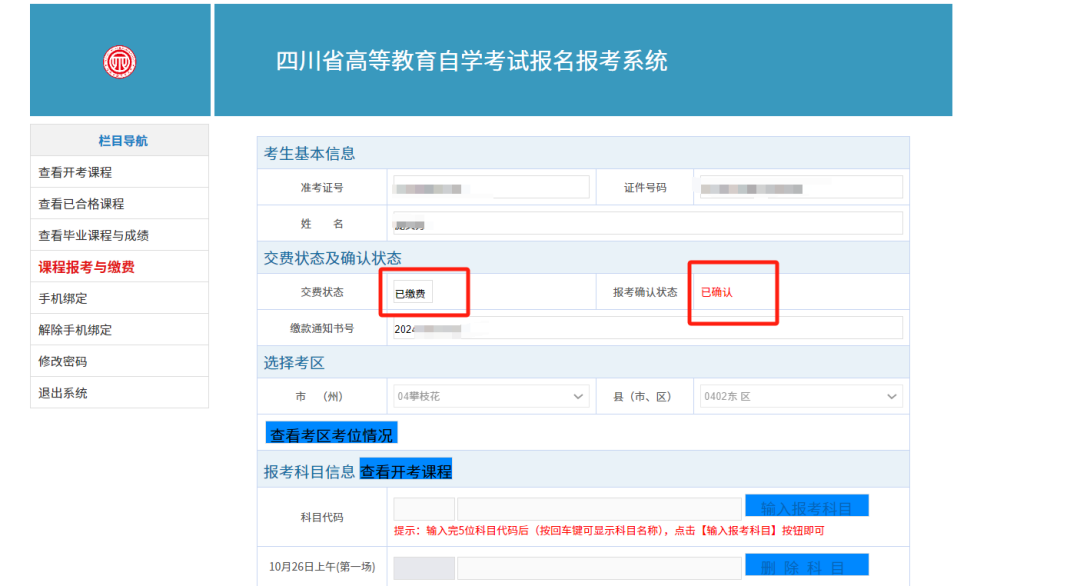The image size is (1080, 586).
Task: Go to 课程报考与缴费 page
Action: pyautogui.click(x=86, y=267)
